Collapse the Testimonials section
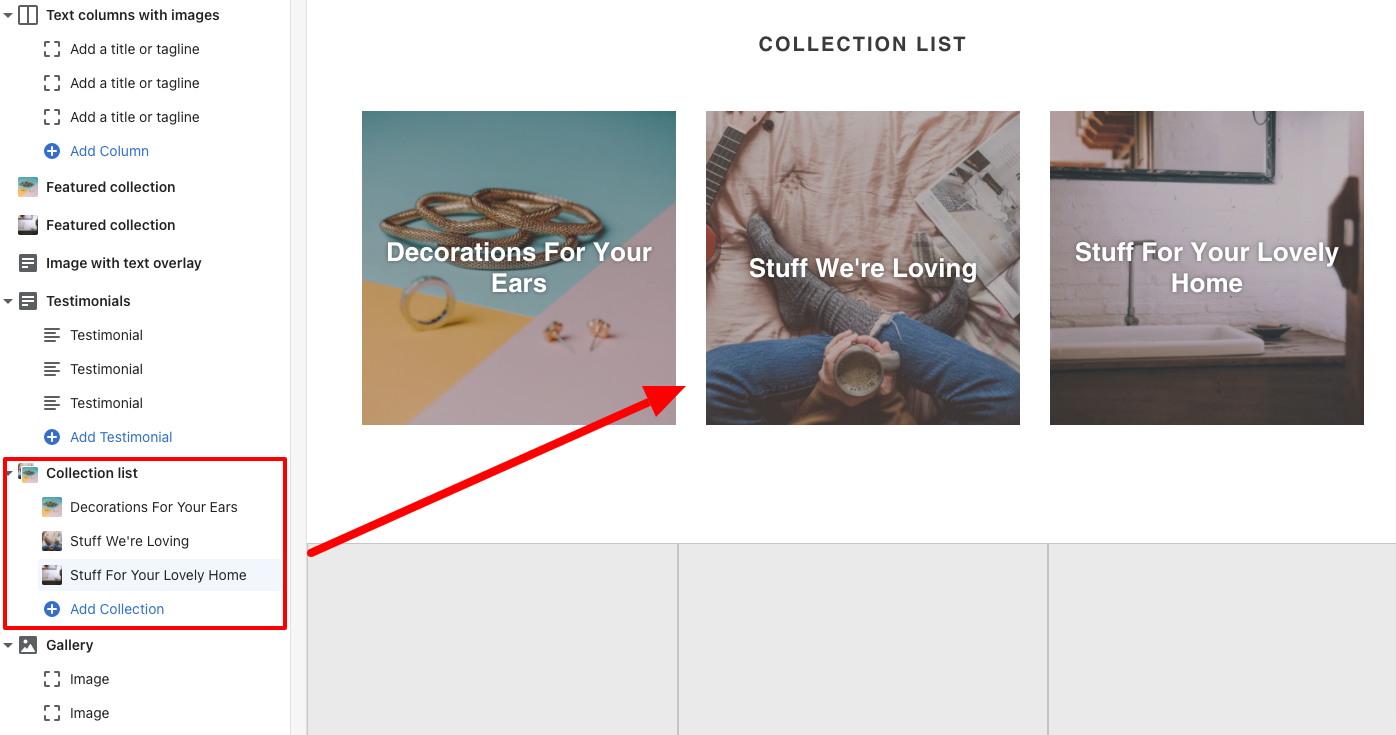 [8, 301]
